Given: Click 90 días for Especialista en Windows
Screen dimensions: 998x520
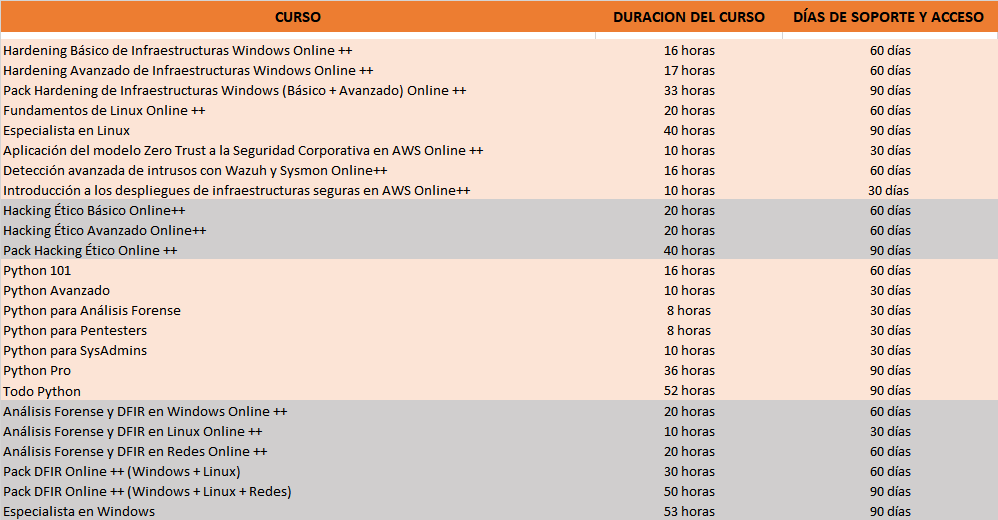Looking at the screenshot, I should (890, 512).
